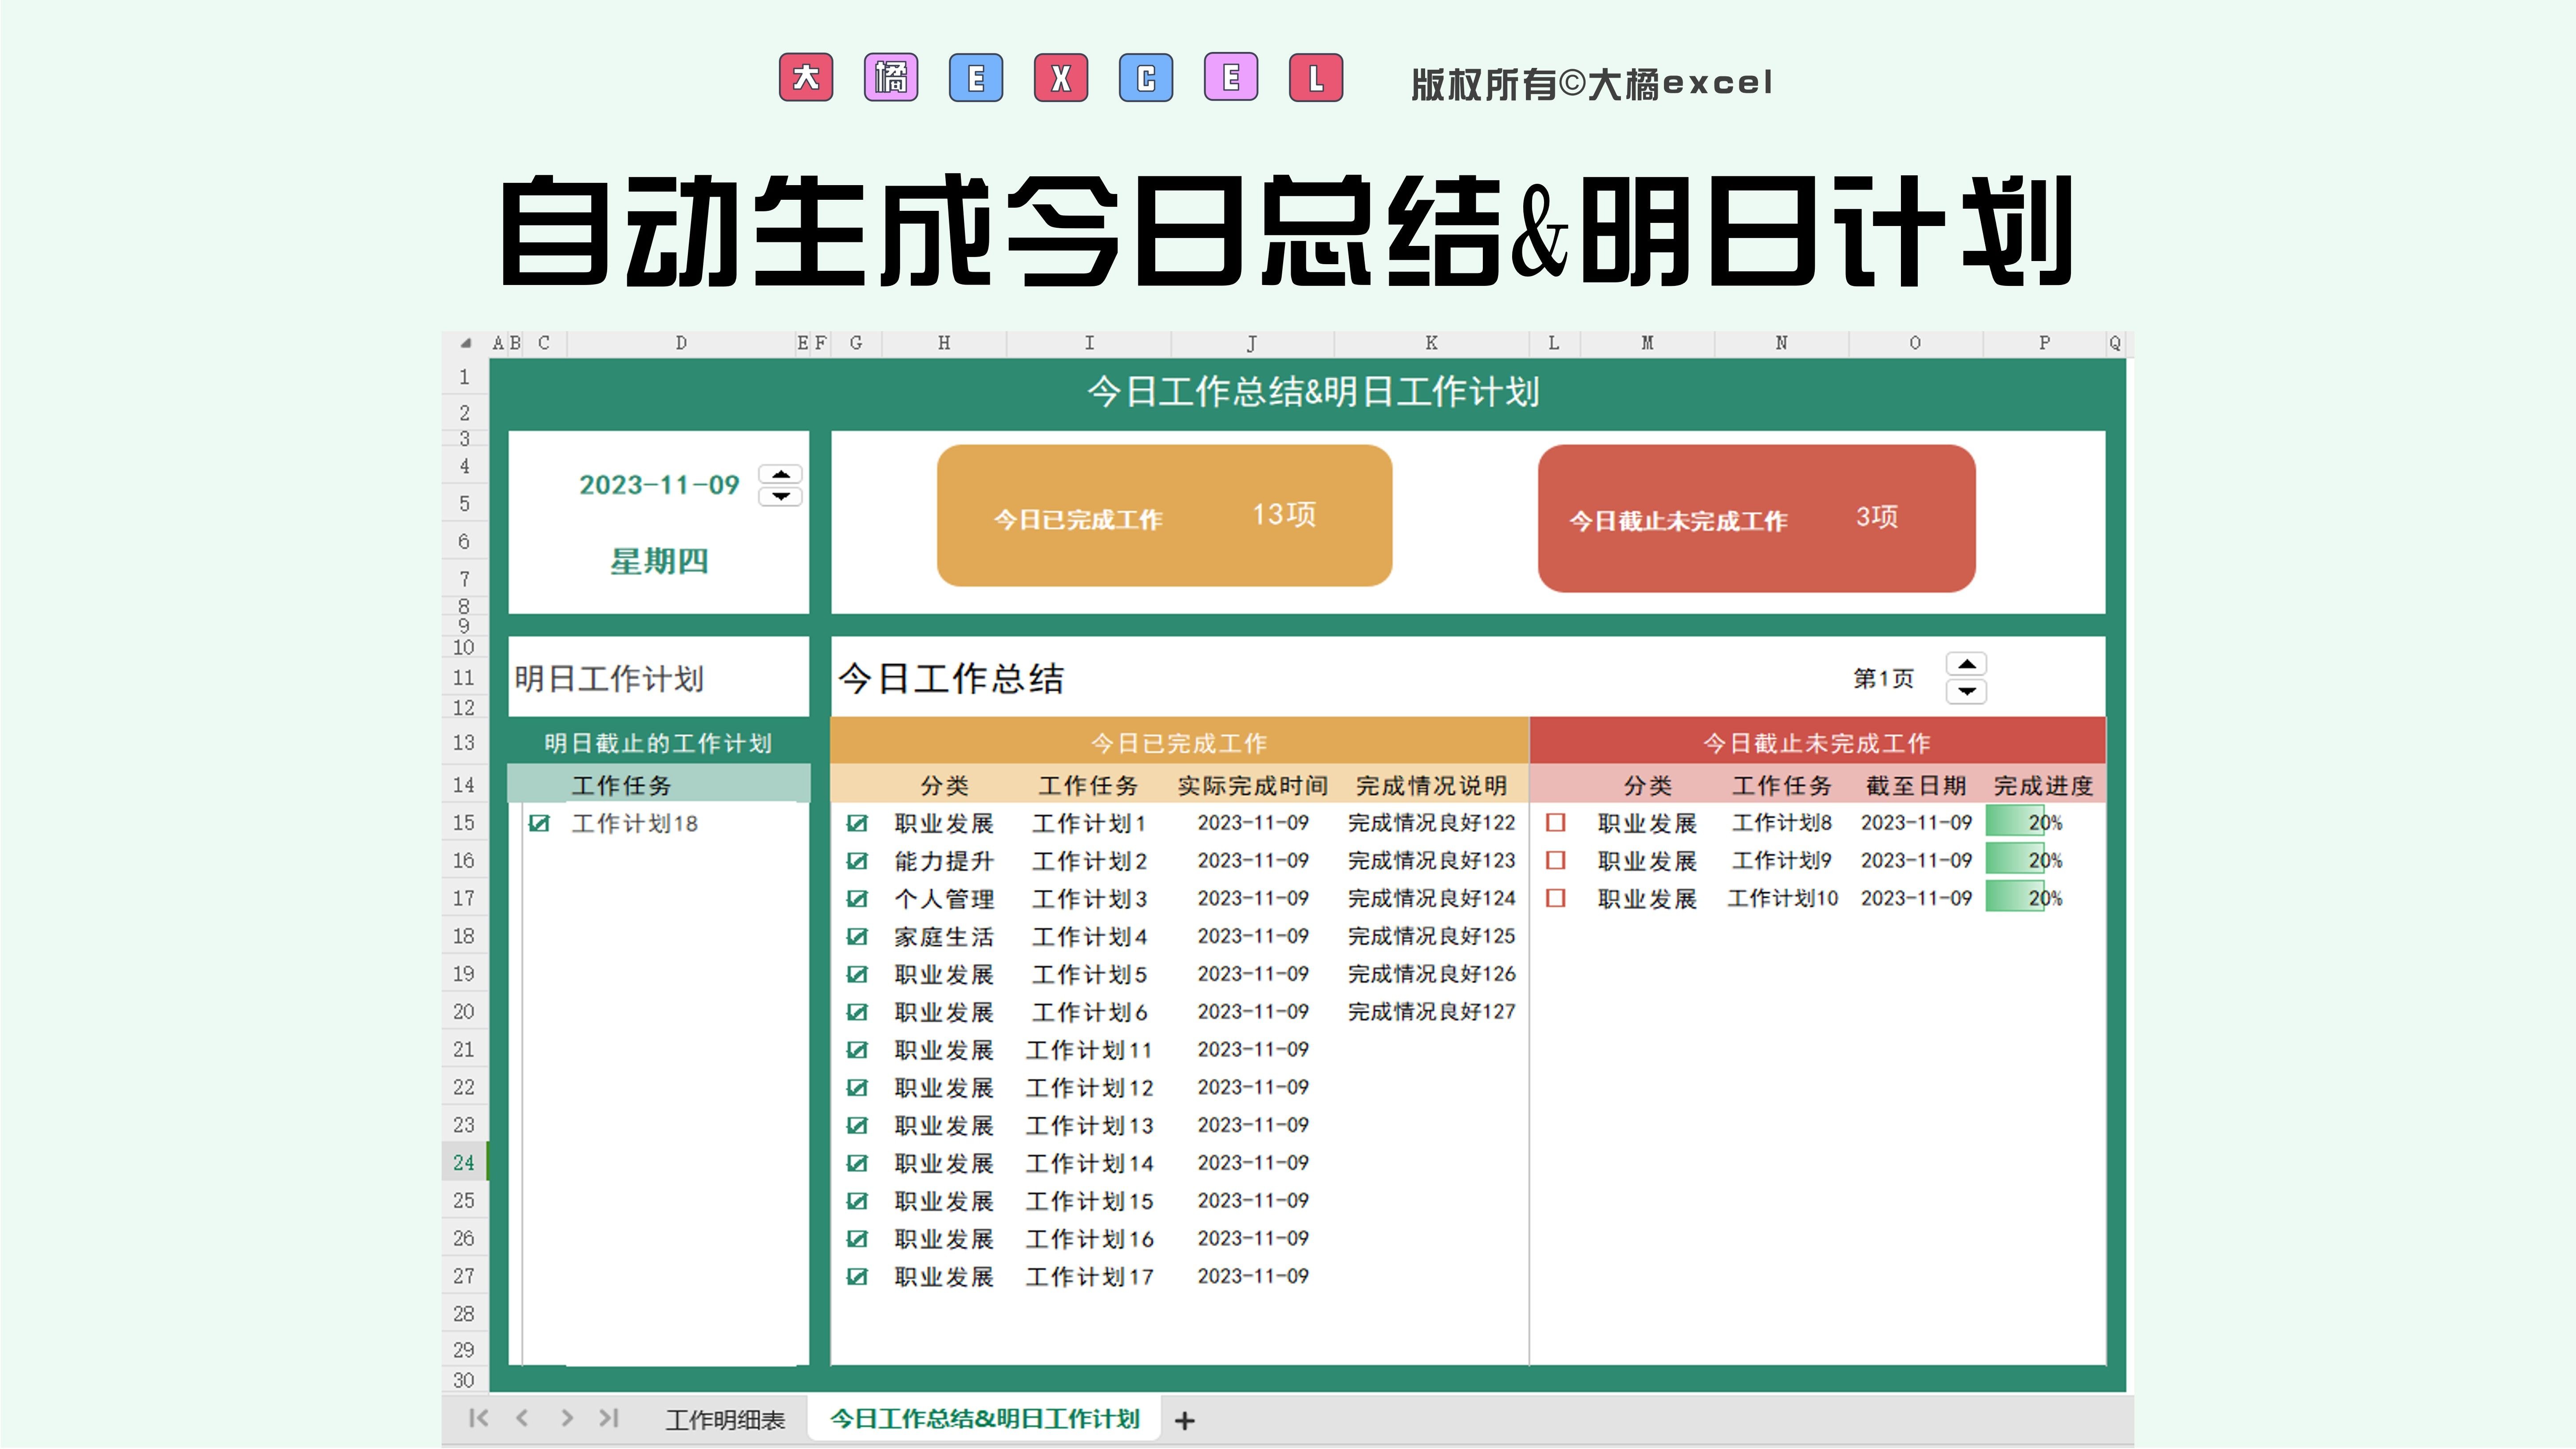
Task: Click the 个人管理 category cell
Action: click(943, 899)
